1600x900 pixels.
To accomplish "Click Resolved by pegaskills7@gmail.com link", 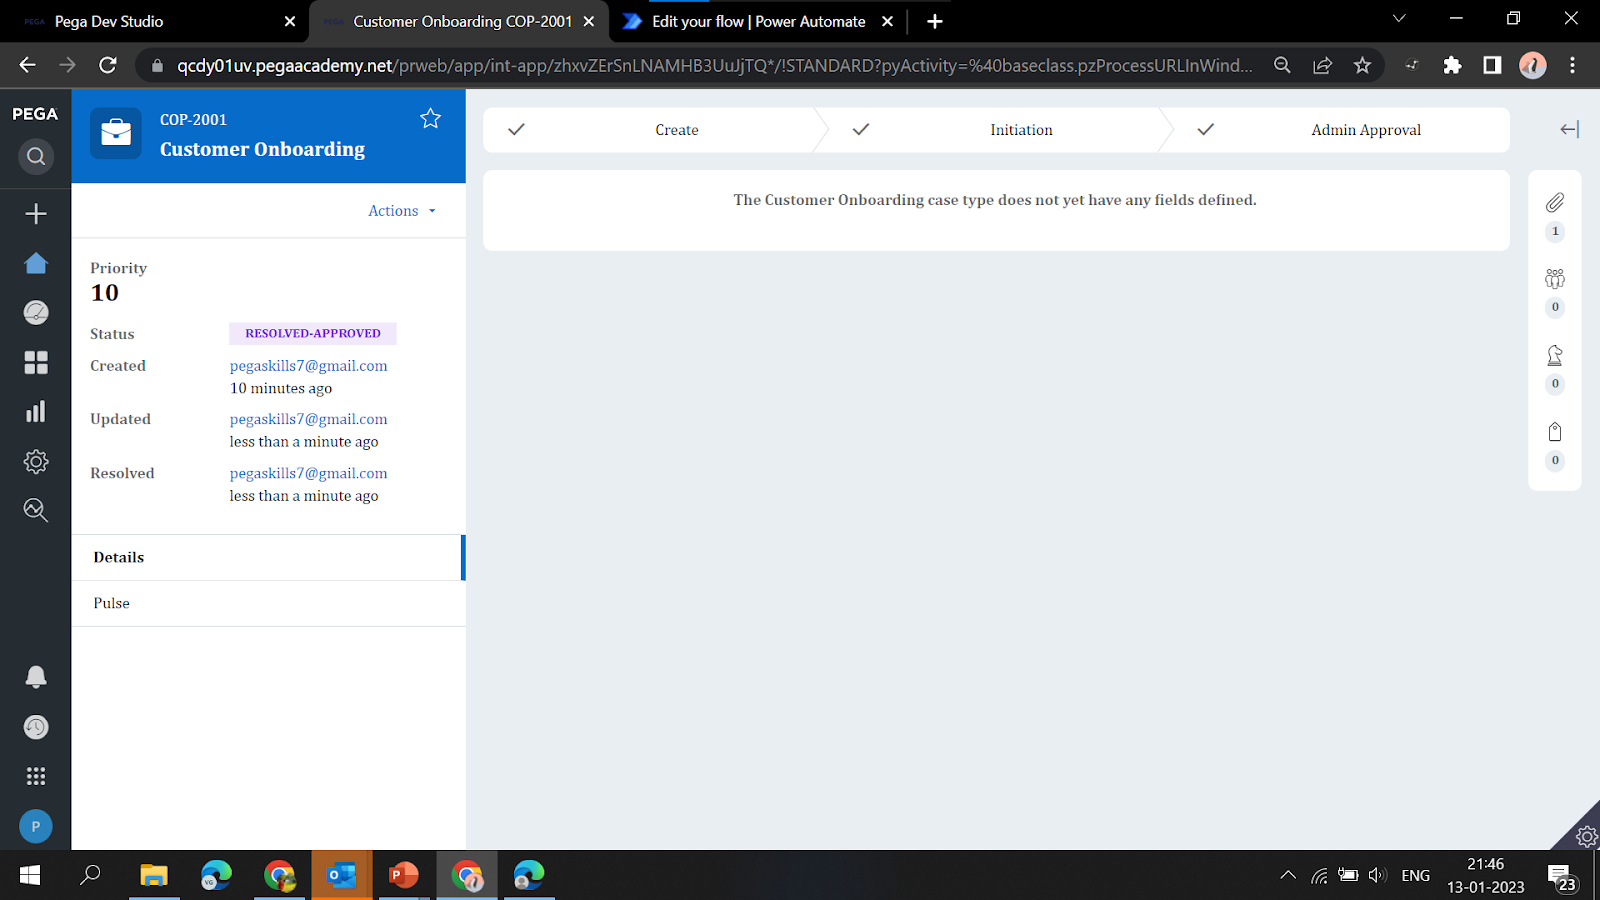I will (308, 473).
